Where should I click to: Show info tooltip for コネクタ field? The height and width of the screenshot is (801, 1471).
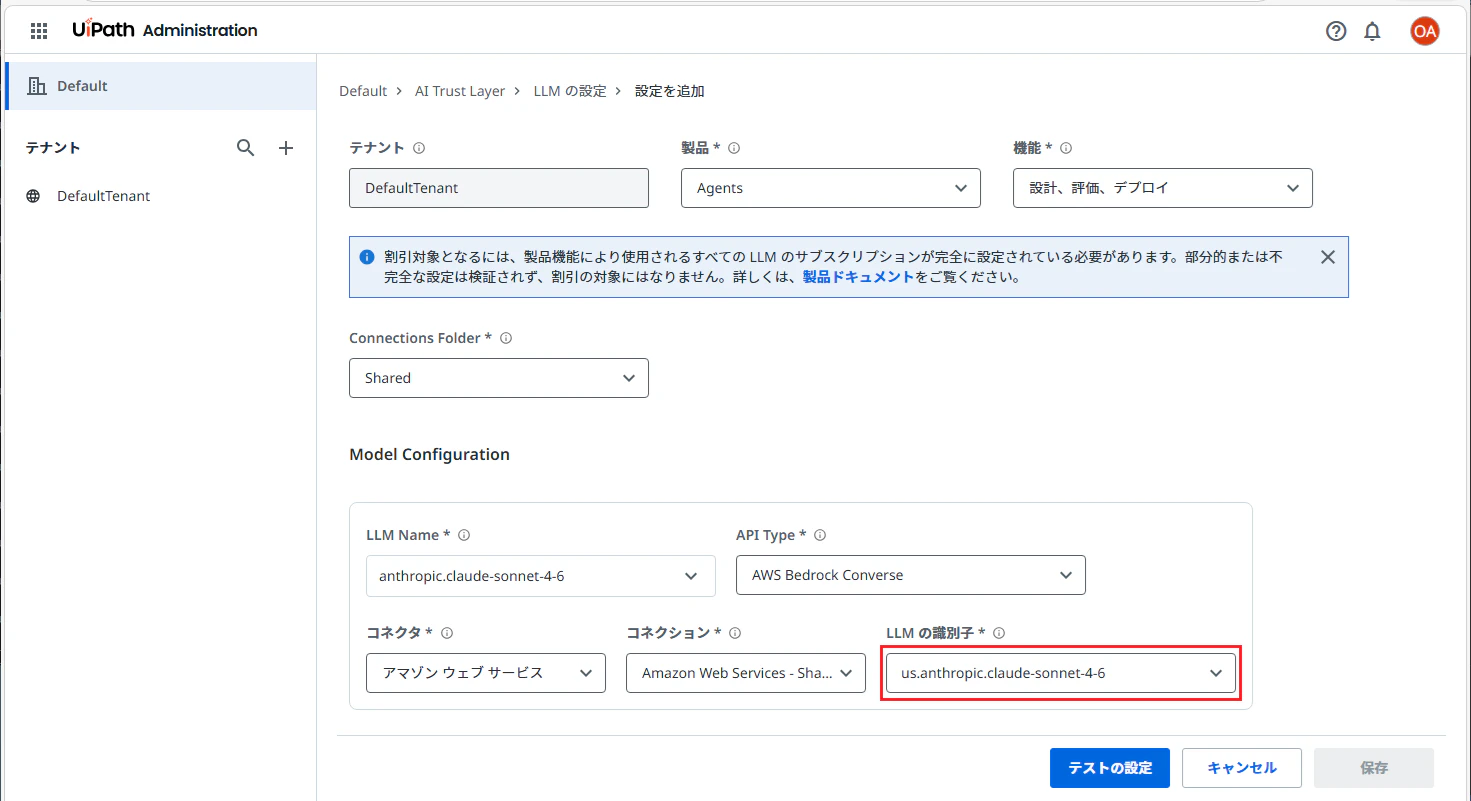click(x=447, y=633)
